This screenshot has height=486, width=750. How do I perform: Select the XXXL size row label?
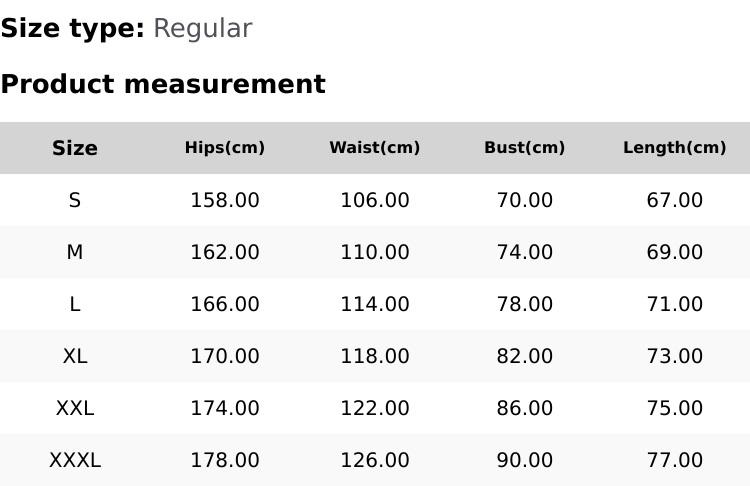click(x=75, y=460)
